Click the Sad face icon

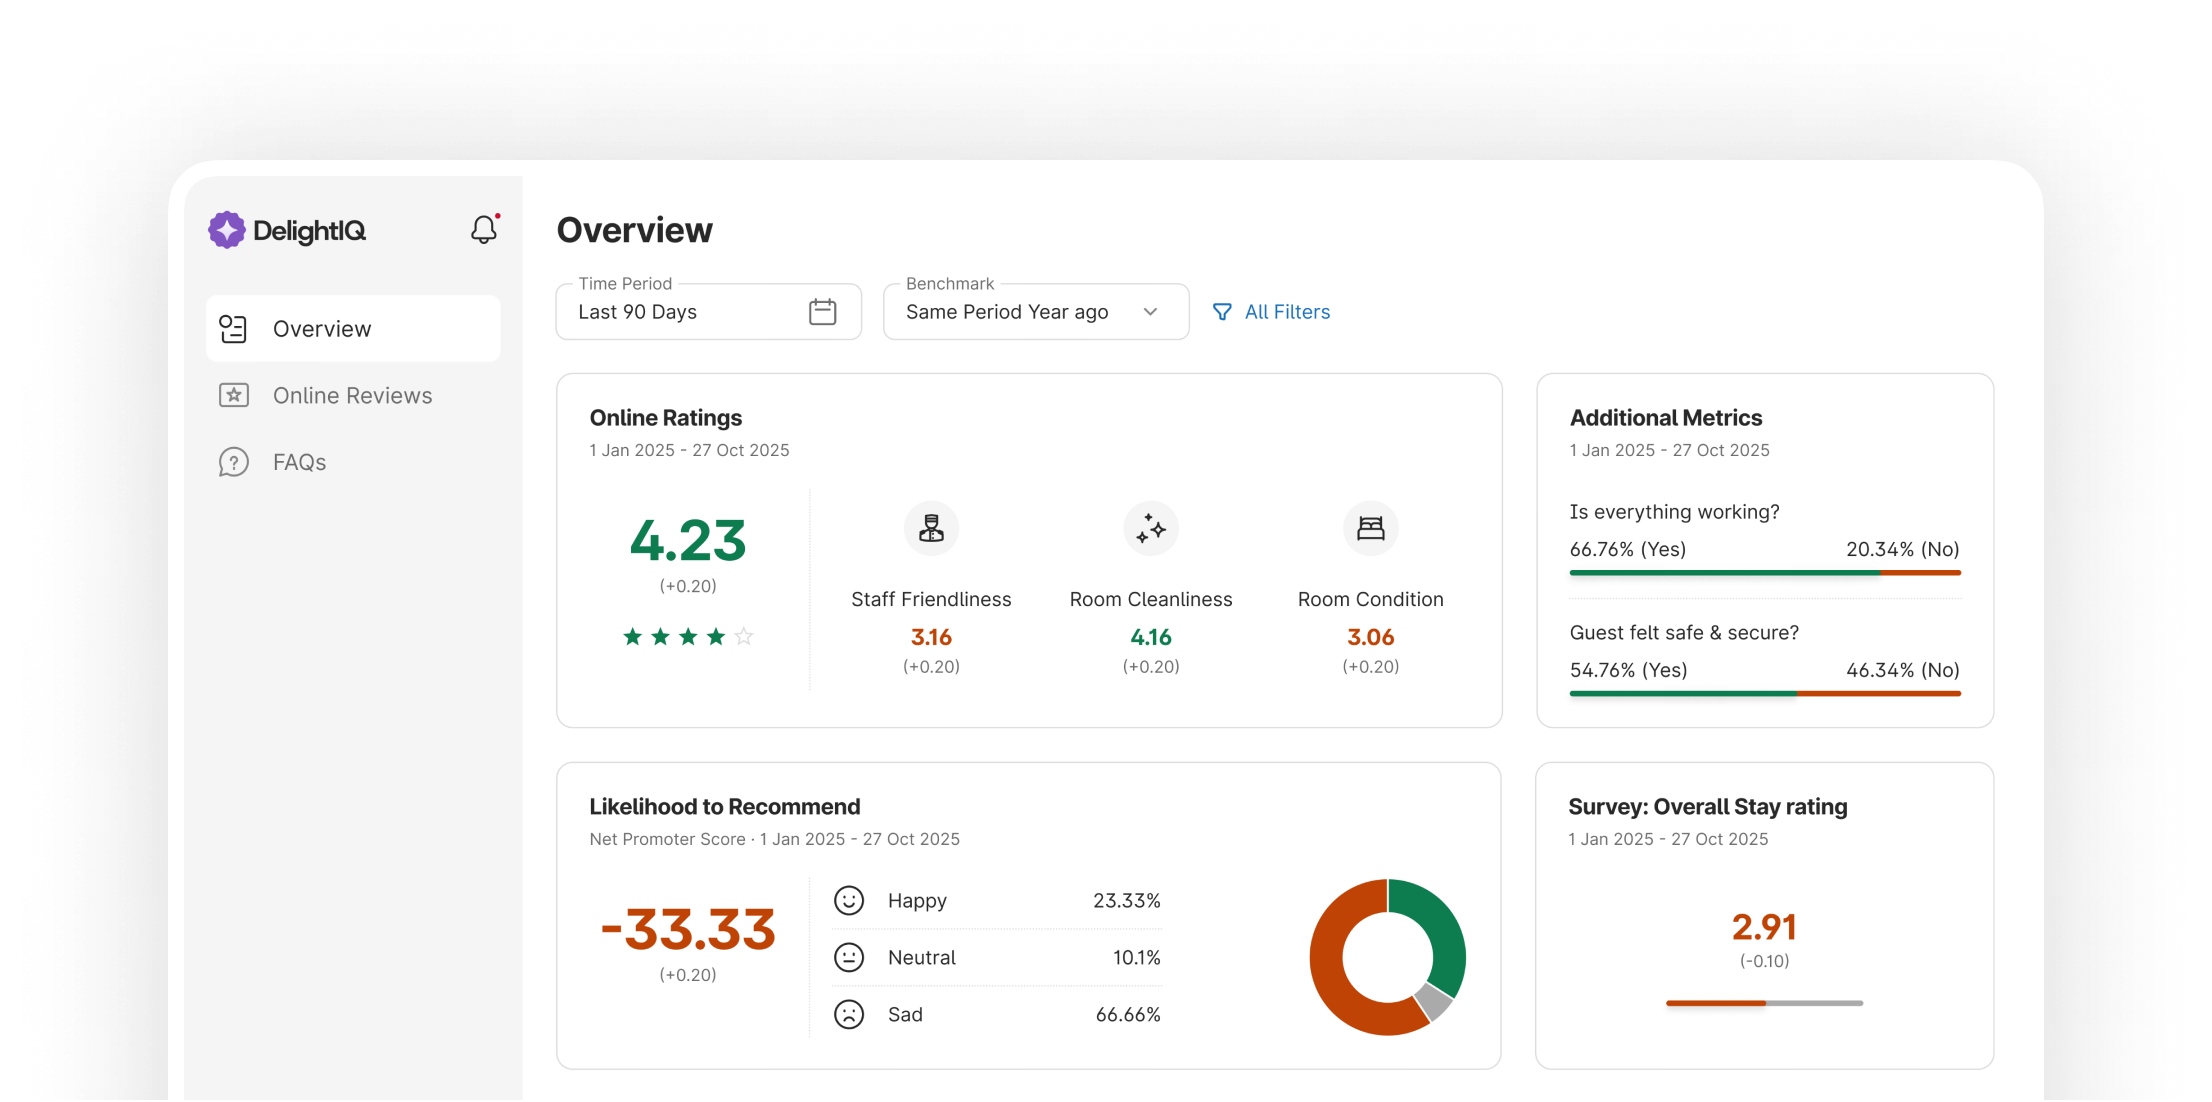[849, 1015]
